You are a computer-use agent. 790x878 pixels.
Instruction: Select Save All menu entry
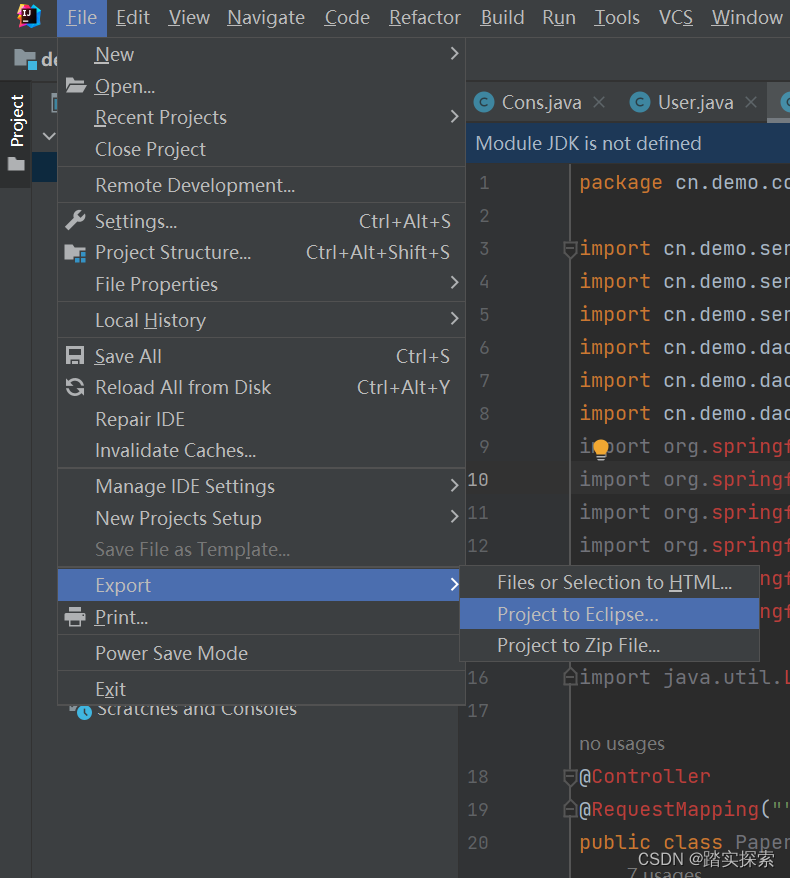(261, 356)
